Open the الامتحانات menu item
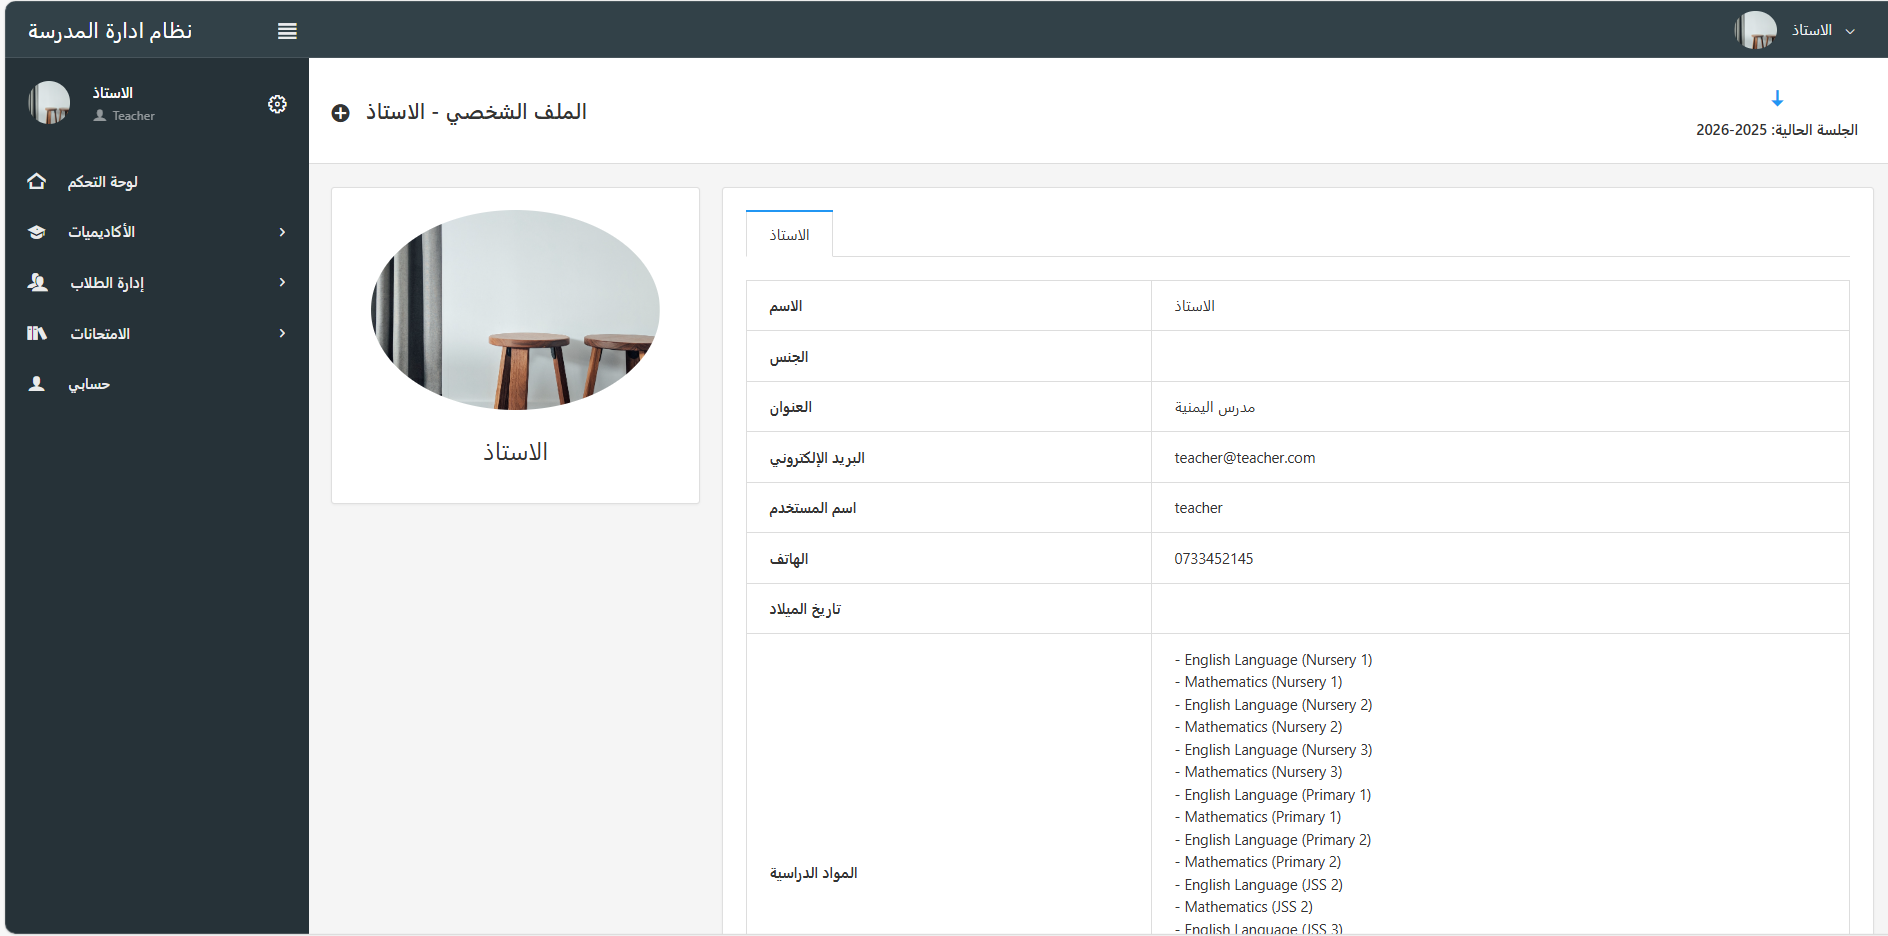Viewport: 1888px width, 936px height. pyautogui.click(x=157, y=333)
